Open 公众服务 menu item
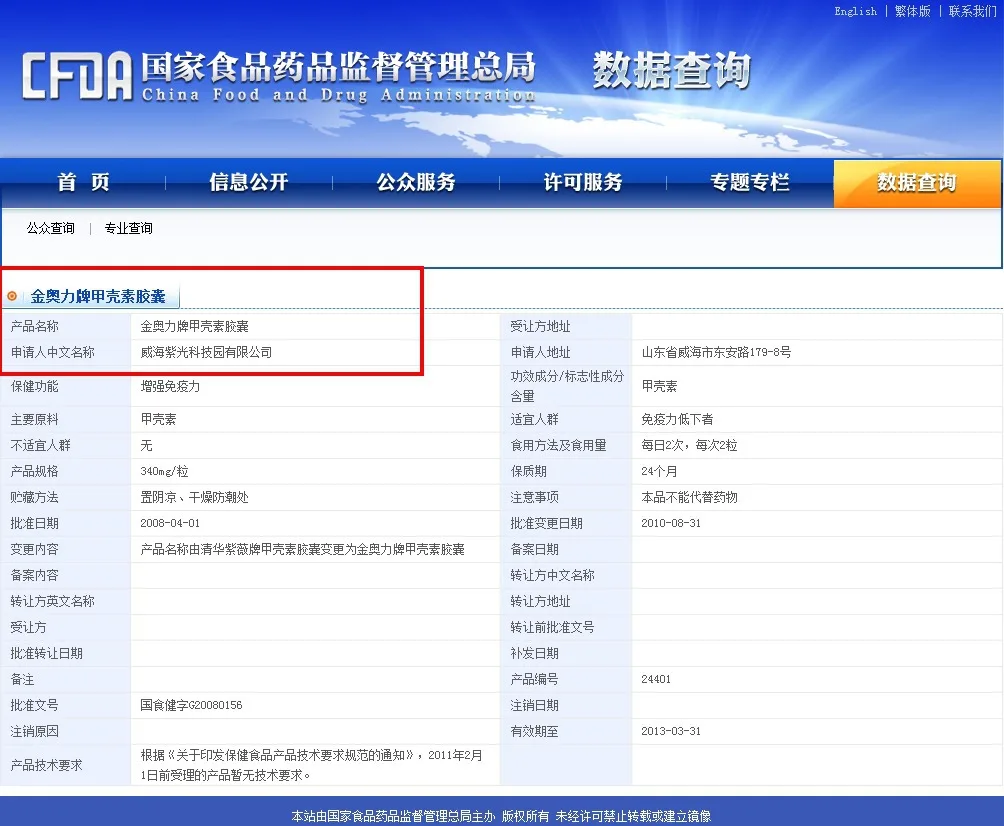Screen dimensions: 1004x826 [416, 182]
